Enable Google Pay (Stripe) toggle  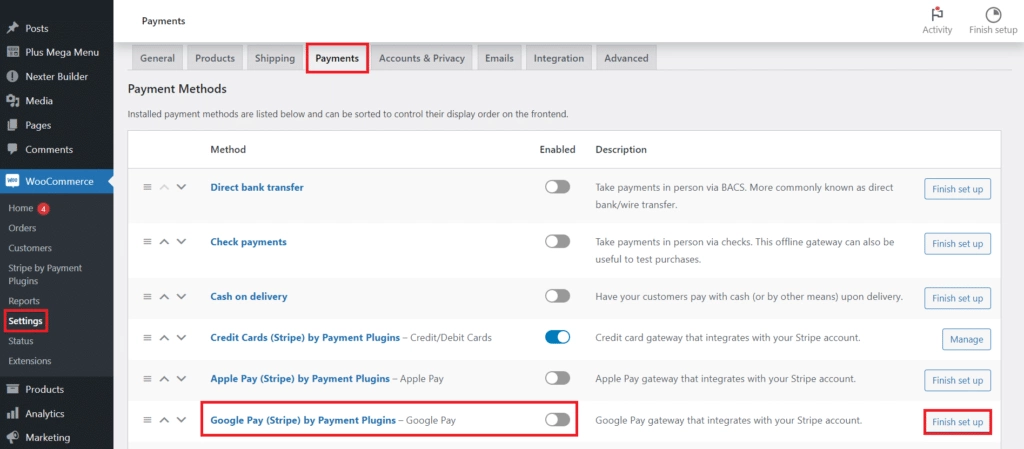click(557, 420)
